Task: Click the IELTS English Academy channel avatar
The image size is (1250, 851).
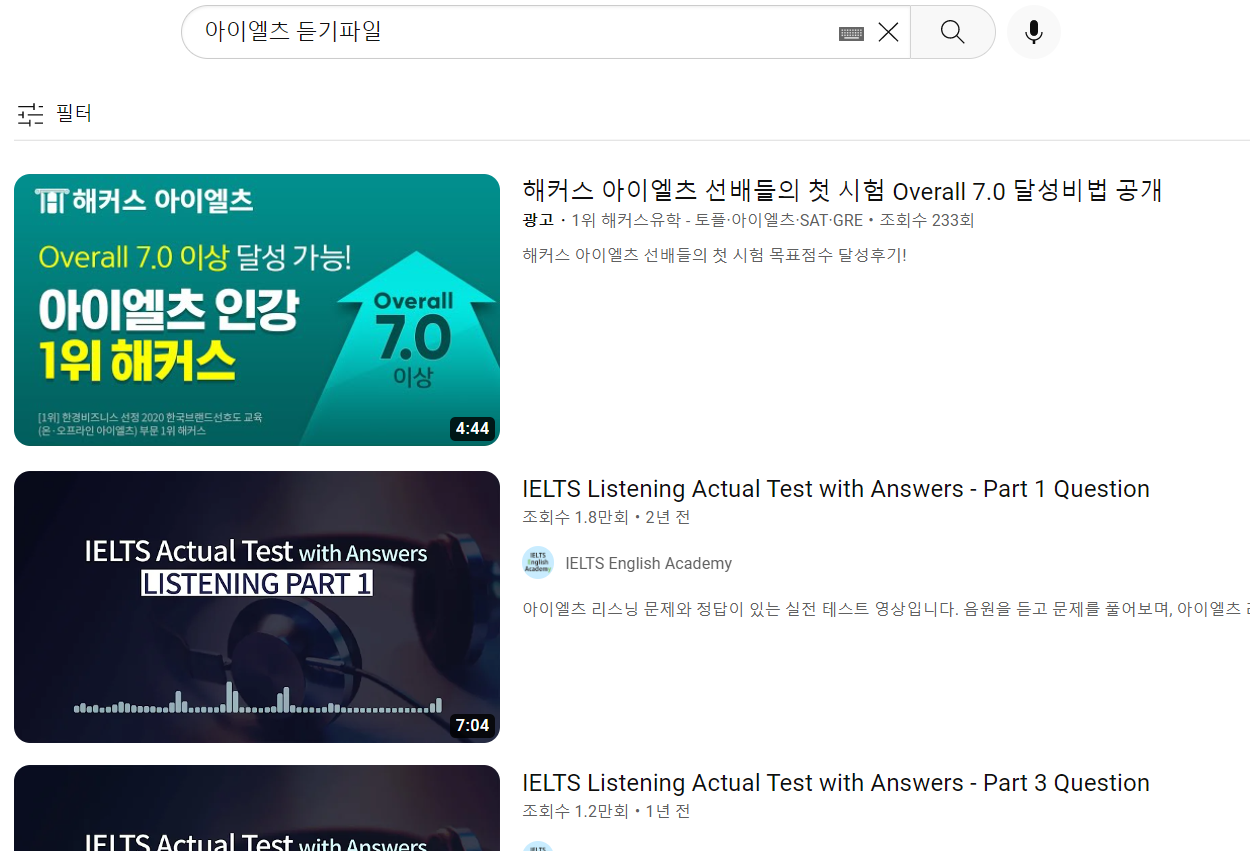Action: 538,563
